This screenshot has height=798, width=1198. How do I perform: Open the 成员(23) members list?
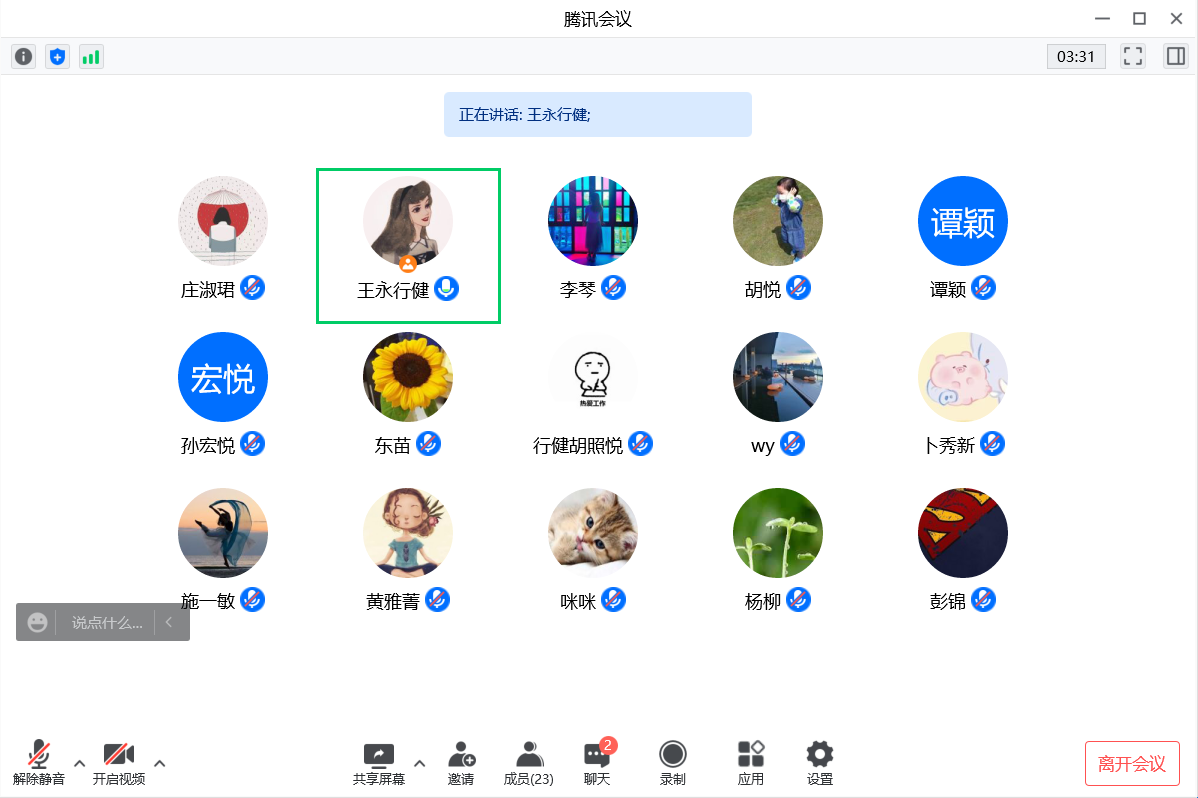[528, 763]
